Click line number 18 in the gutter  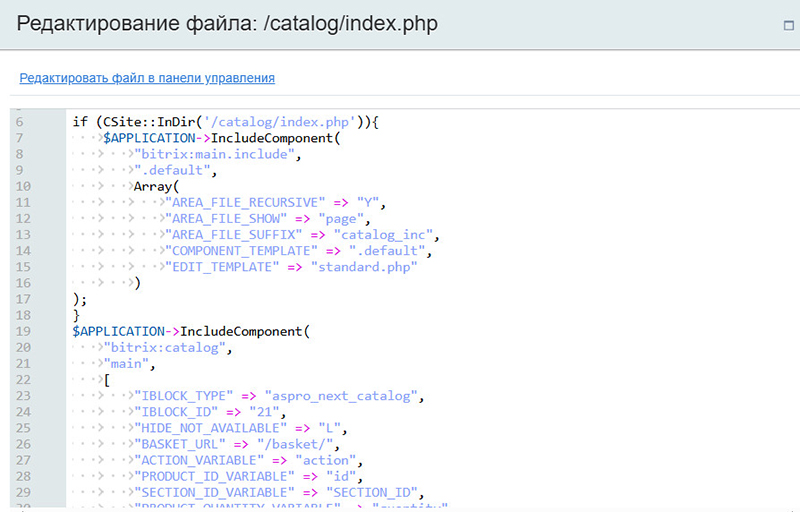pyautogui.click(x=20, y=315)
